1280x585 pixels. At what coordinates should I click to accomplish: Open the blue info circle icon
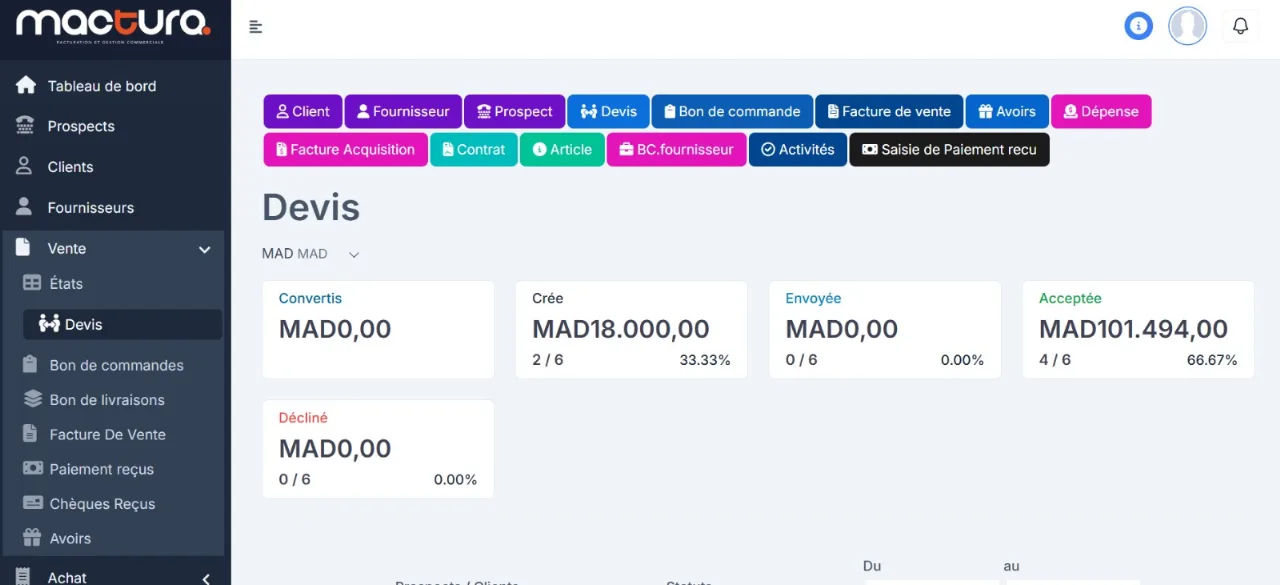1138,26
